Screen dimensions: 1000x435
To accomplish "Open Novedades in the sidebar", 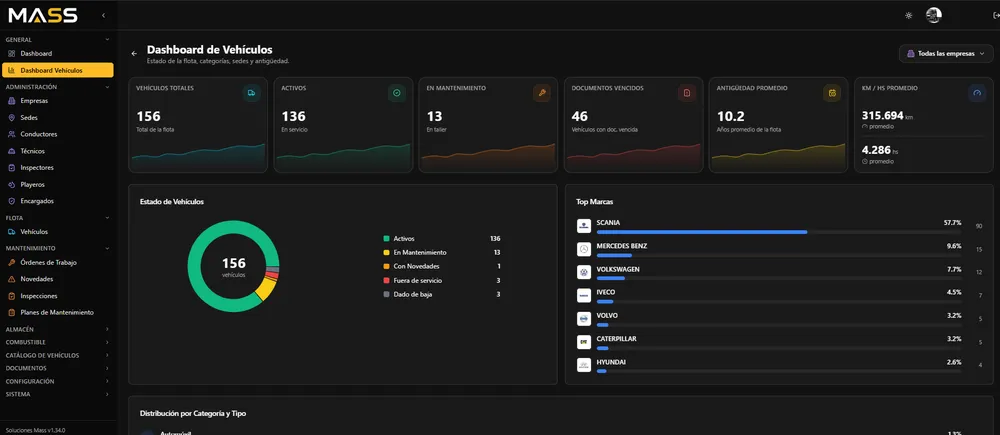I will pyautogui.click(x=57, y=279).
